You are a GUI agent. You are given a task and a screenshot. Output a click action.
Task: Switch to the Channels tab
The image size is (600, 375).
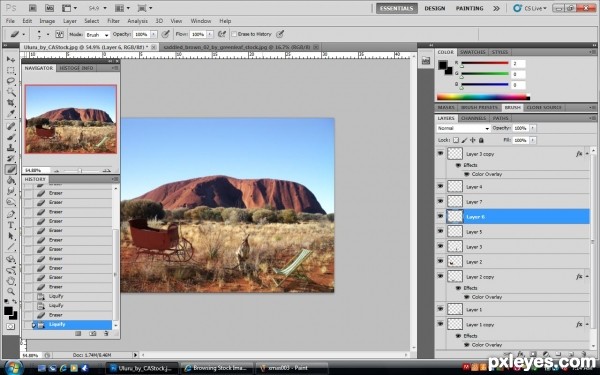click(473, 118)
